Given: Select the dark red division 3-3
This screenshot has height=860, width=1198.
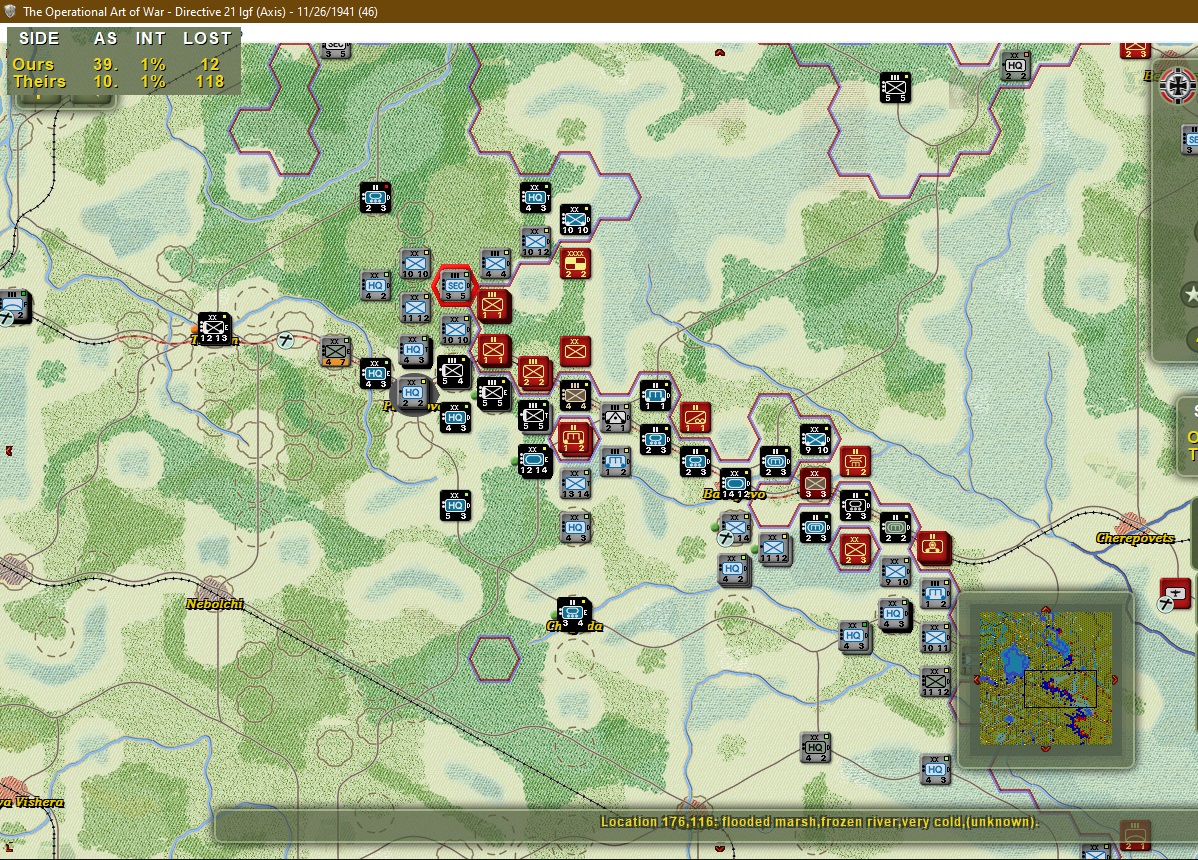Looking at the screenshot, I should click(814, 484).
